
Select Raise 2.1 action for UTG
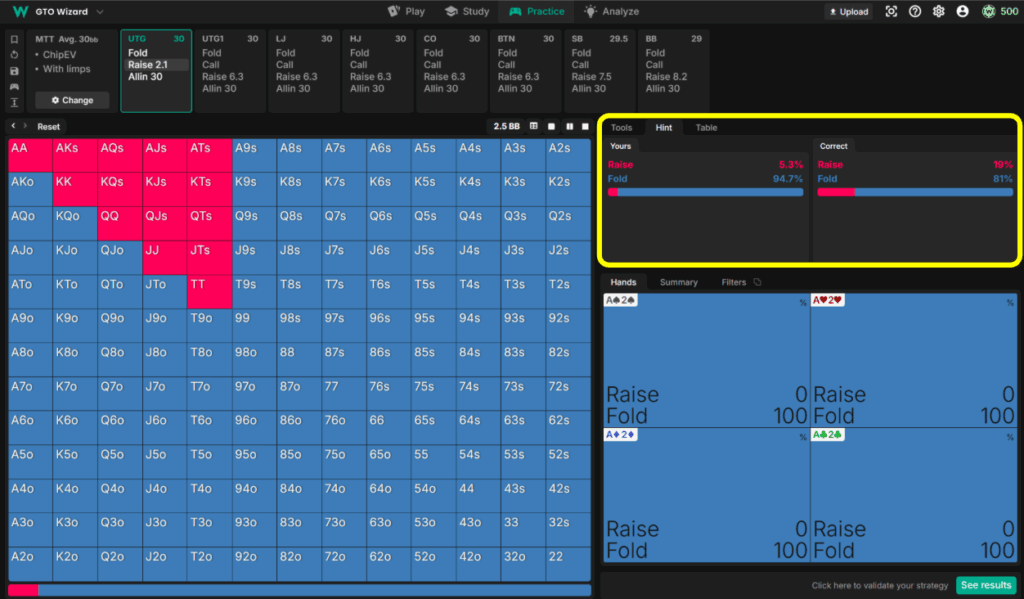point(147,65)
